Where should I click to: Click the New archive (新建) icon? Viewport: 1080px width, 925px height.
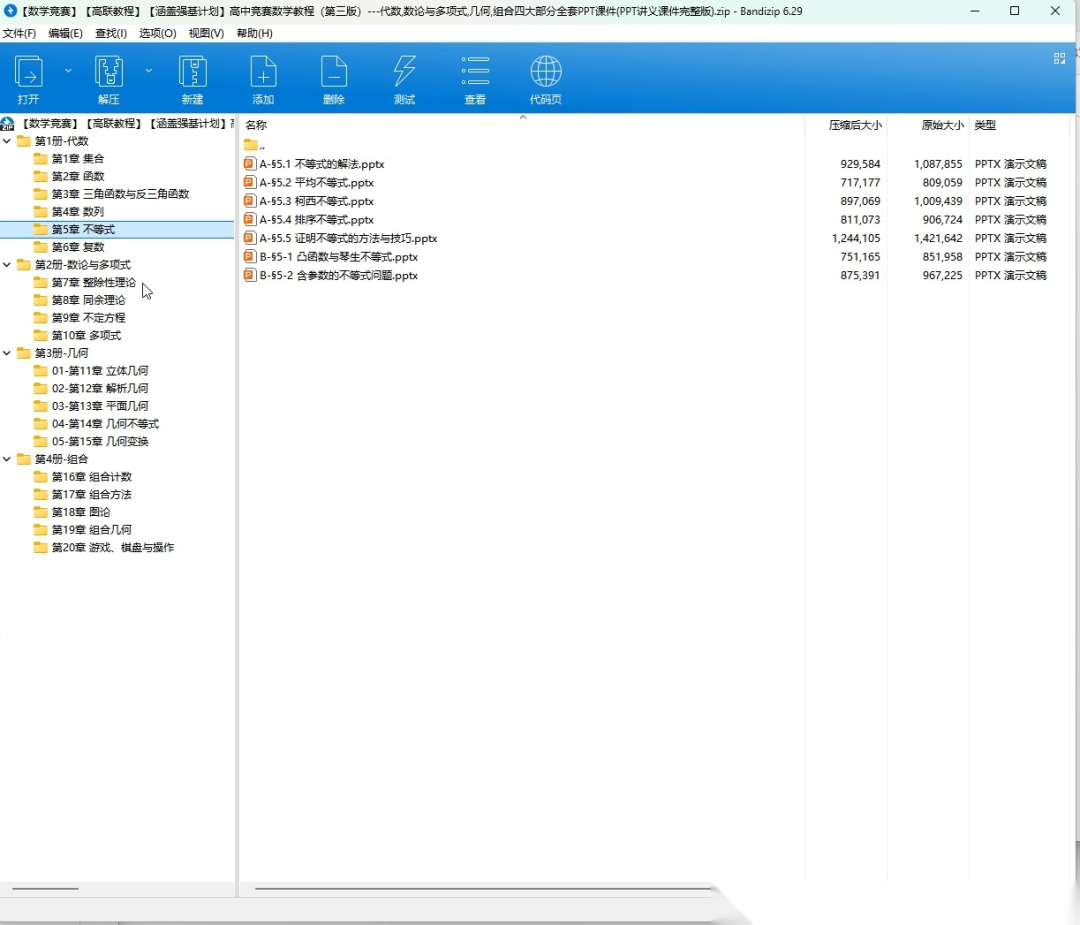[192, 72]
